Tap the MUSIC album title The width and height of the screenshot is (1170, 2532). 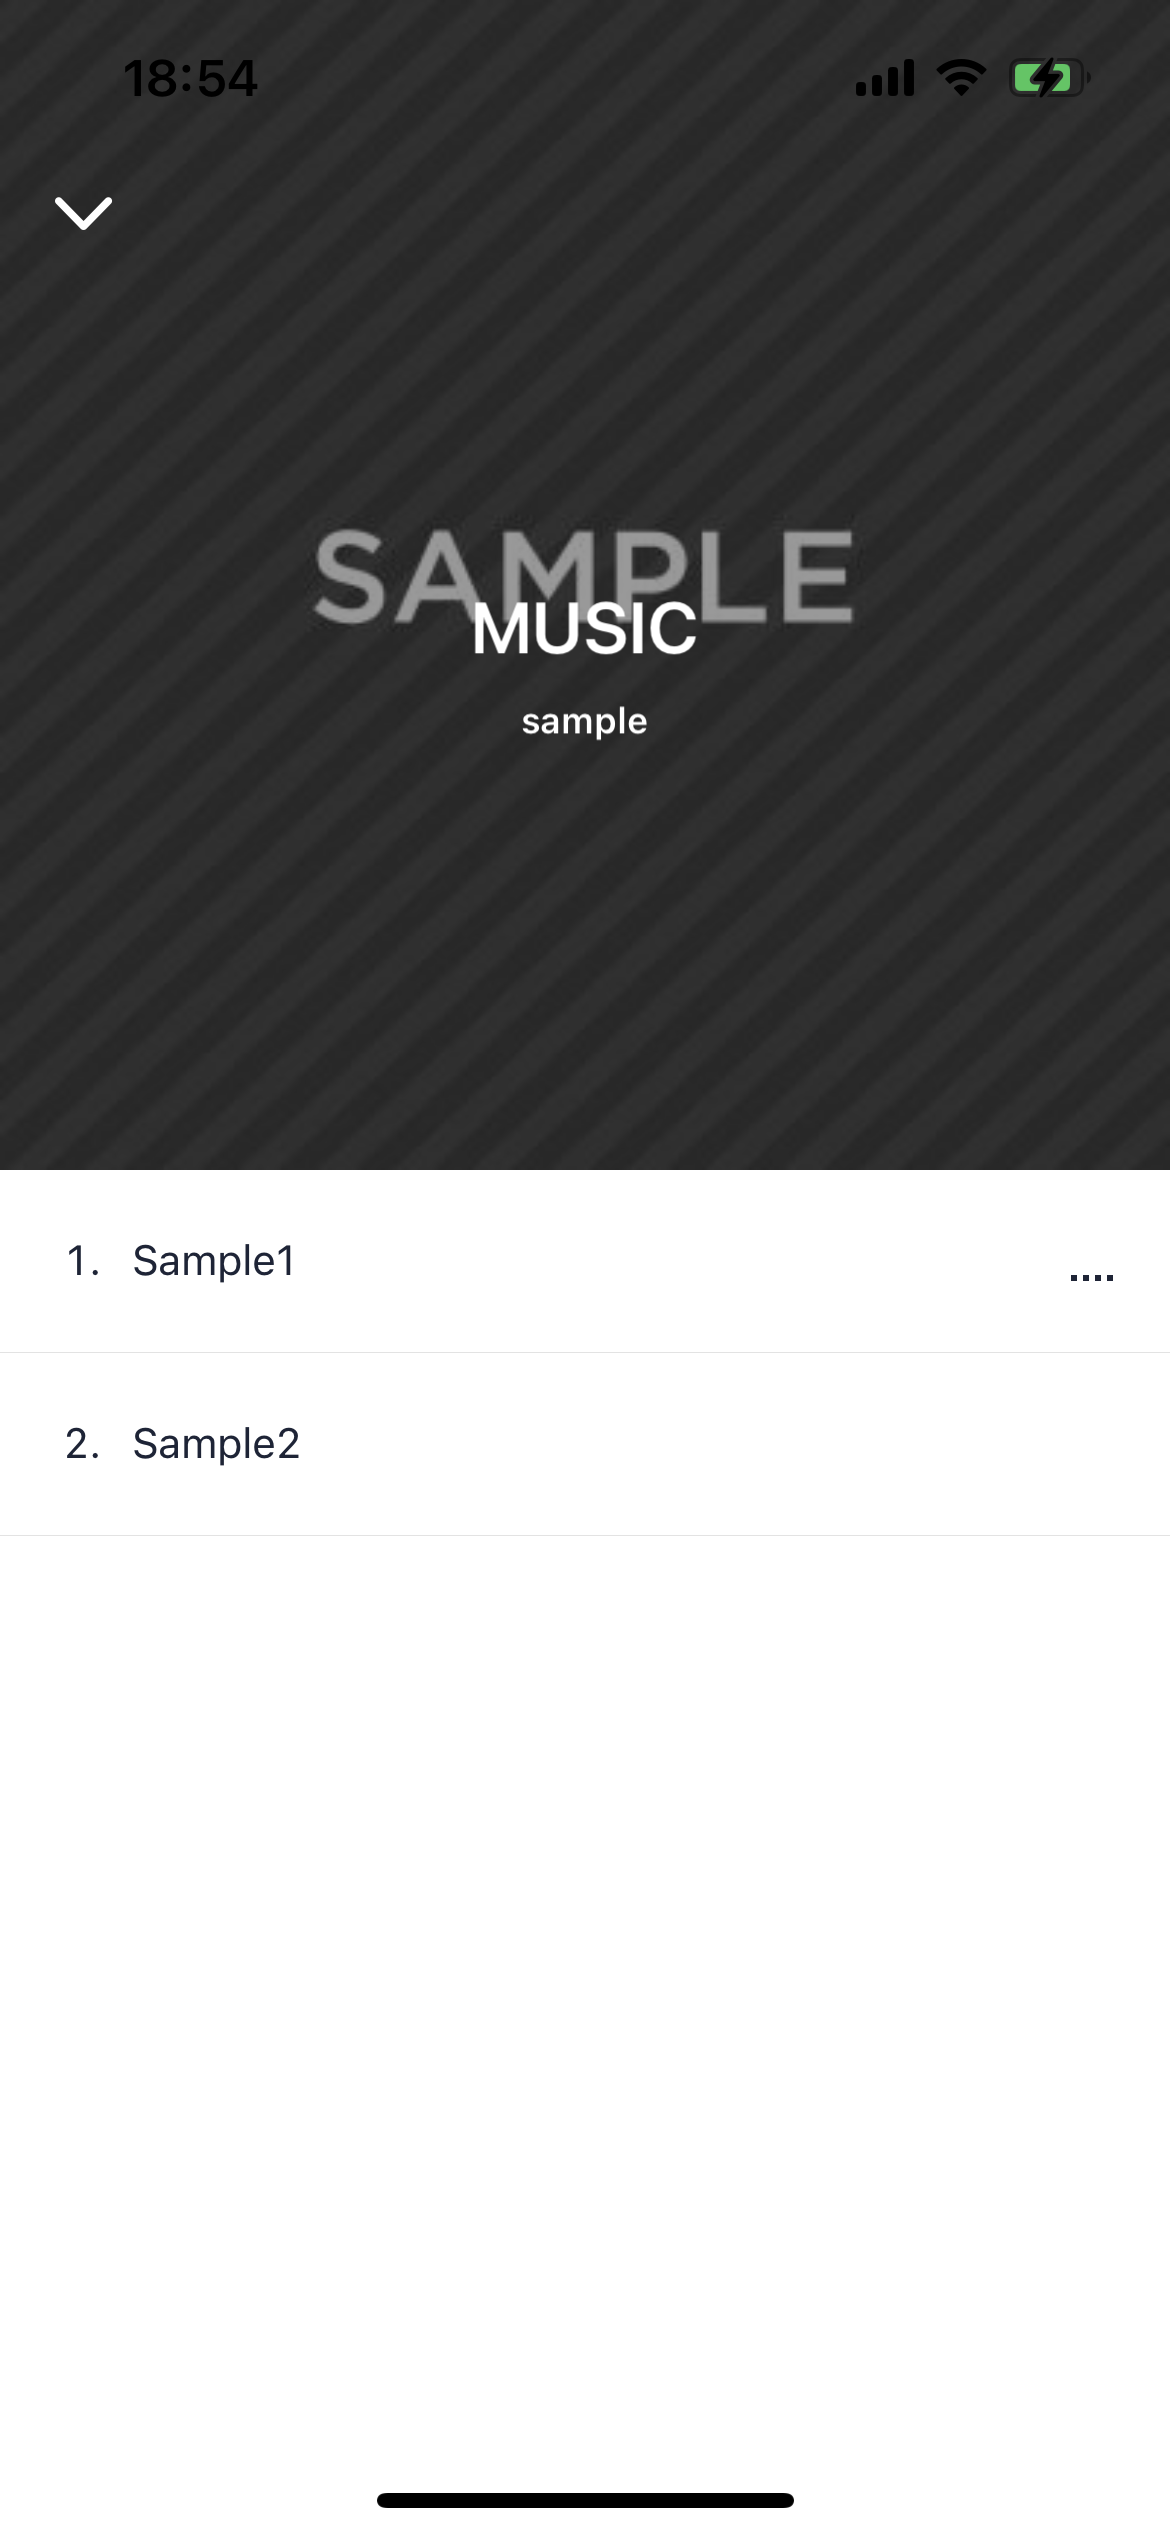pyautogui.click(x=585, y=630)
